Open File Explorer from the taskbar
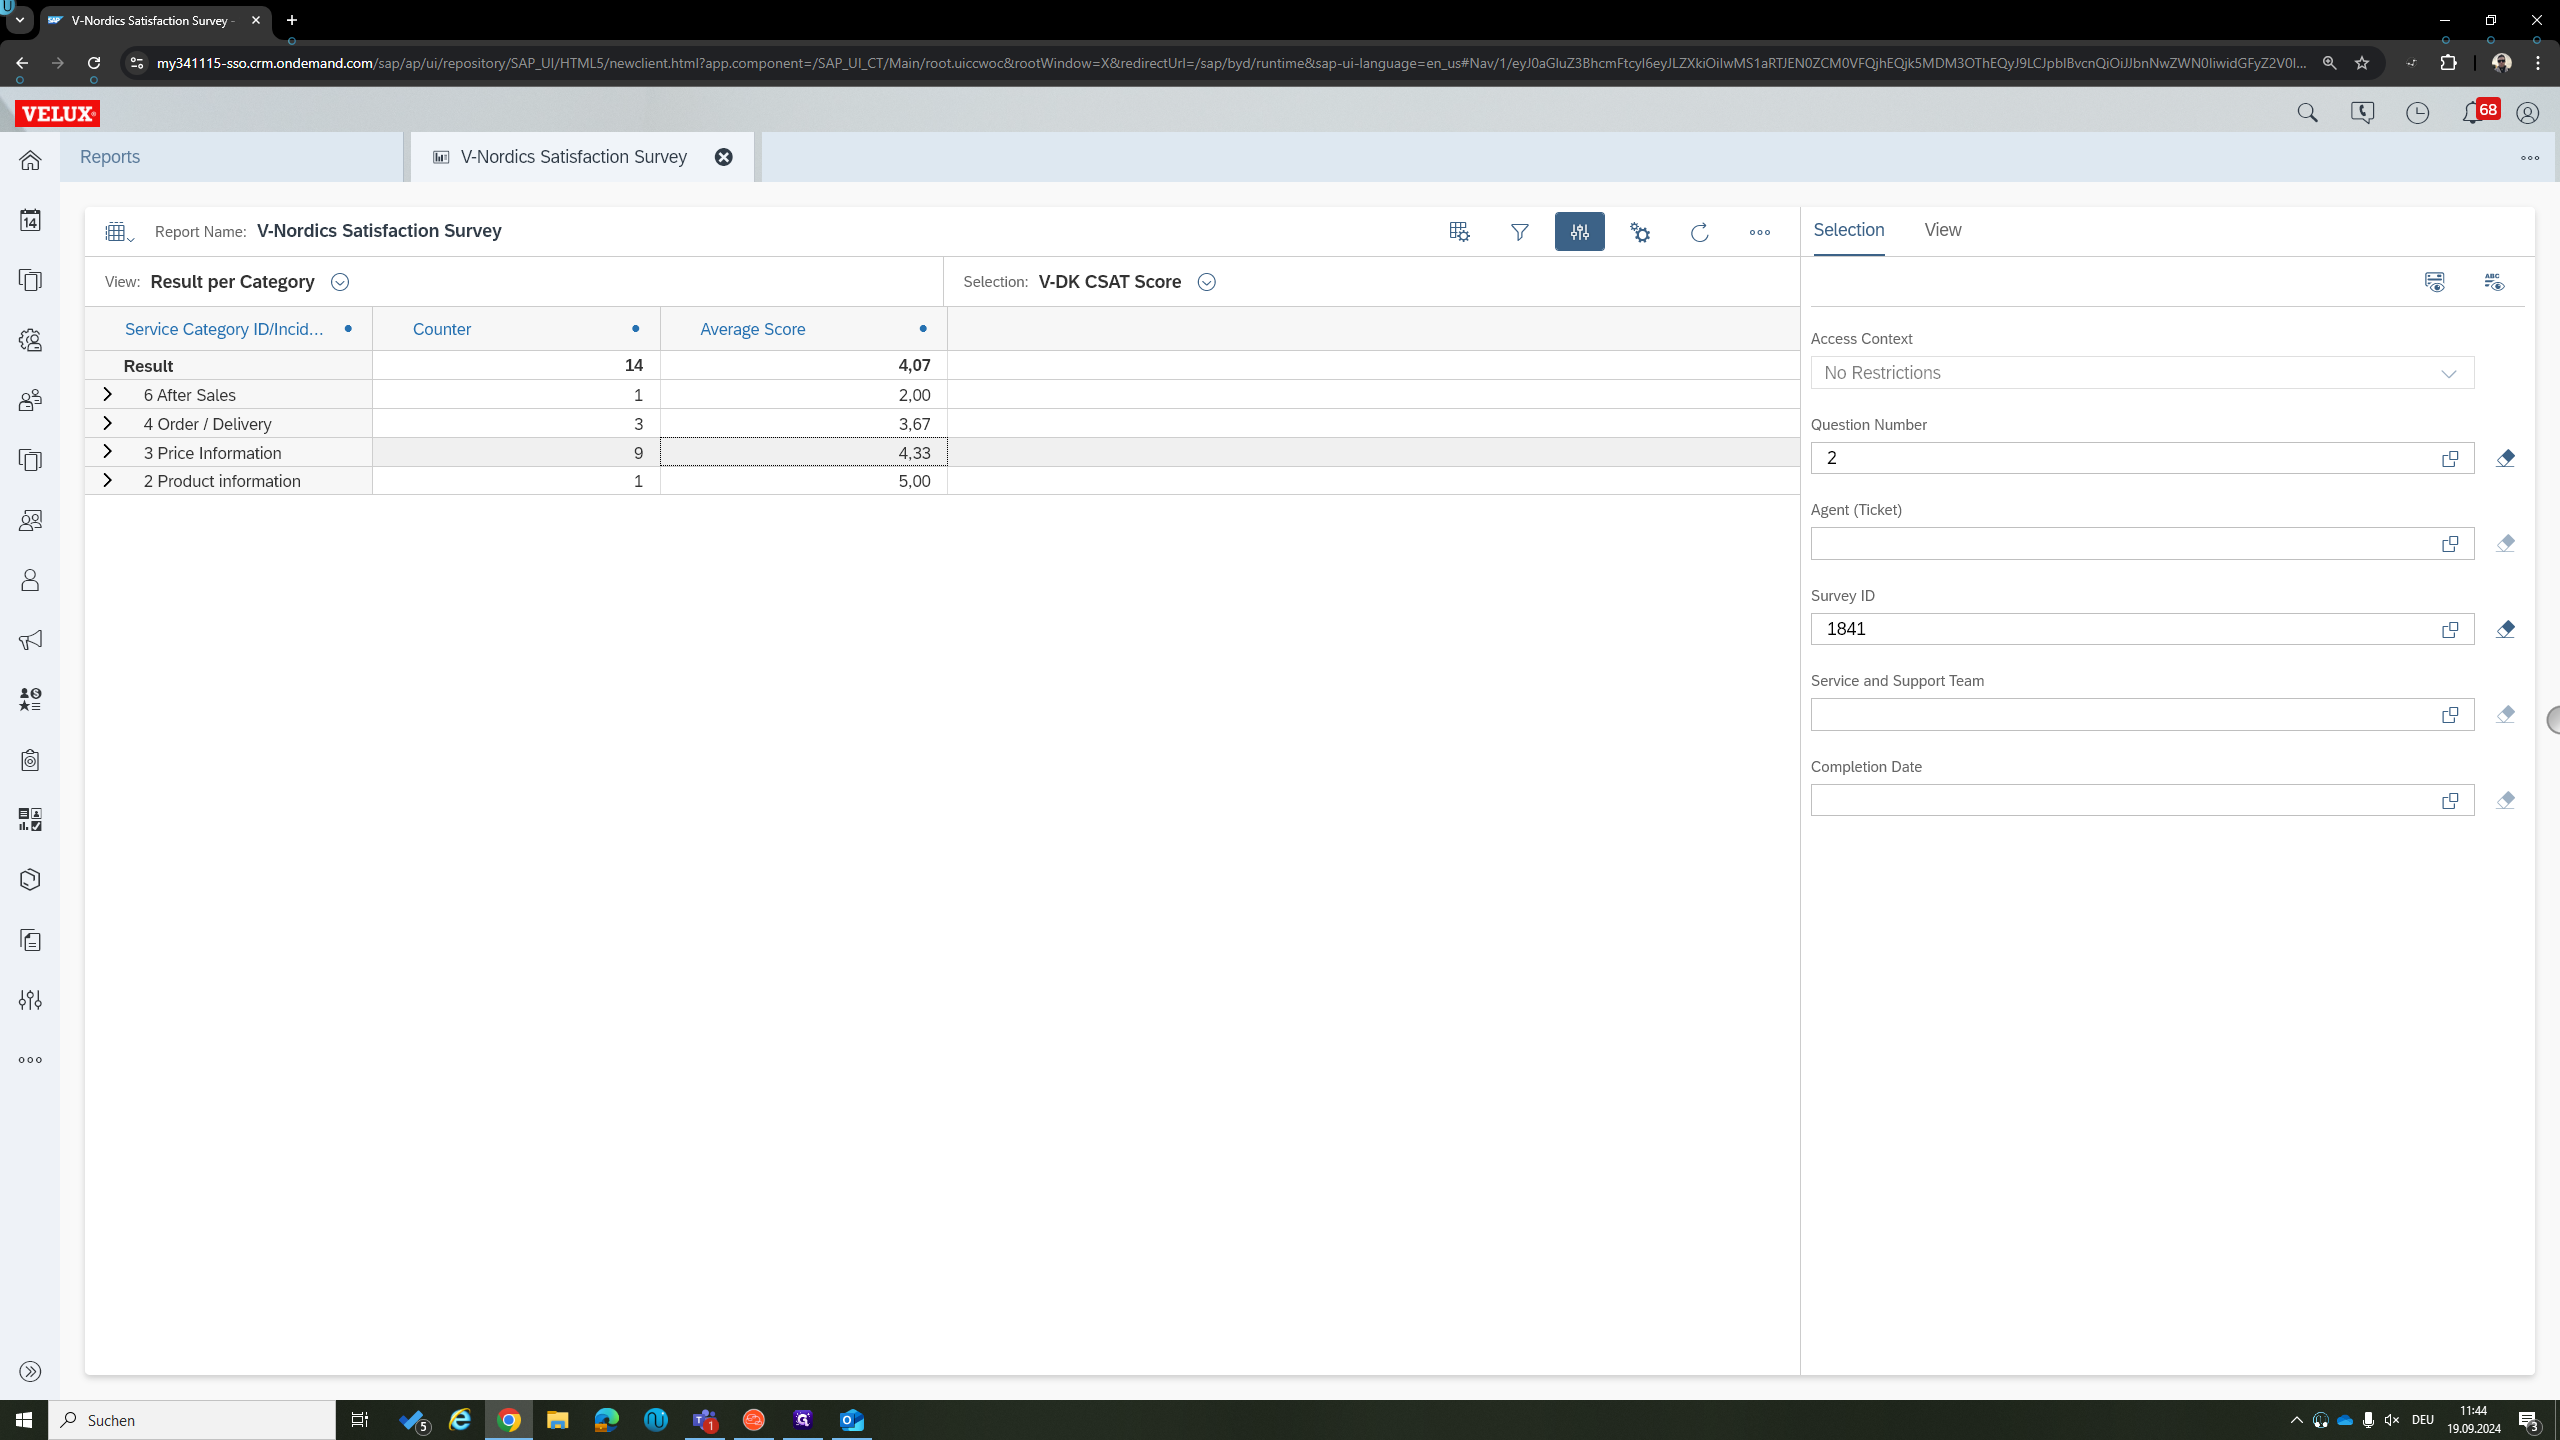 (x=557, y=1420)
